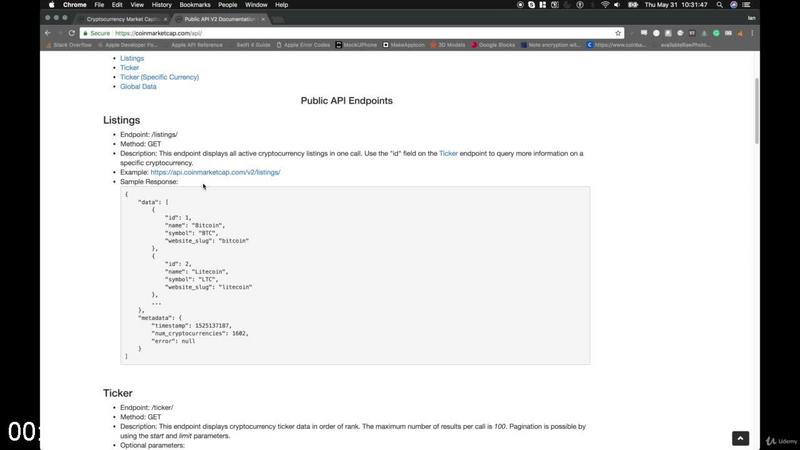The height and width of the screenshot is (450, 800).
Task: Open the View menu
Action: point(137,5)
